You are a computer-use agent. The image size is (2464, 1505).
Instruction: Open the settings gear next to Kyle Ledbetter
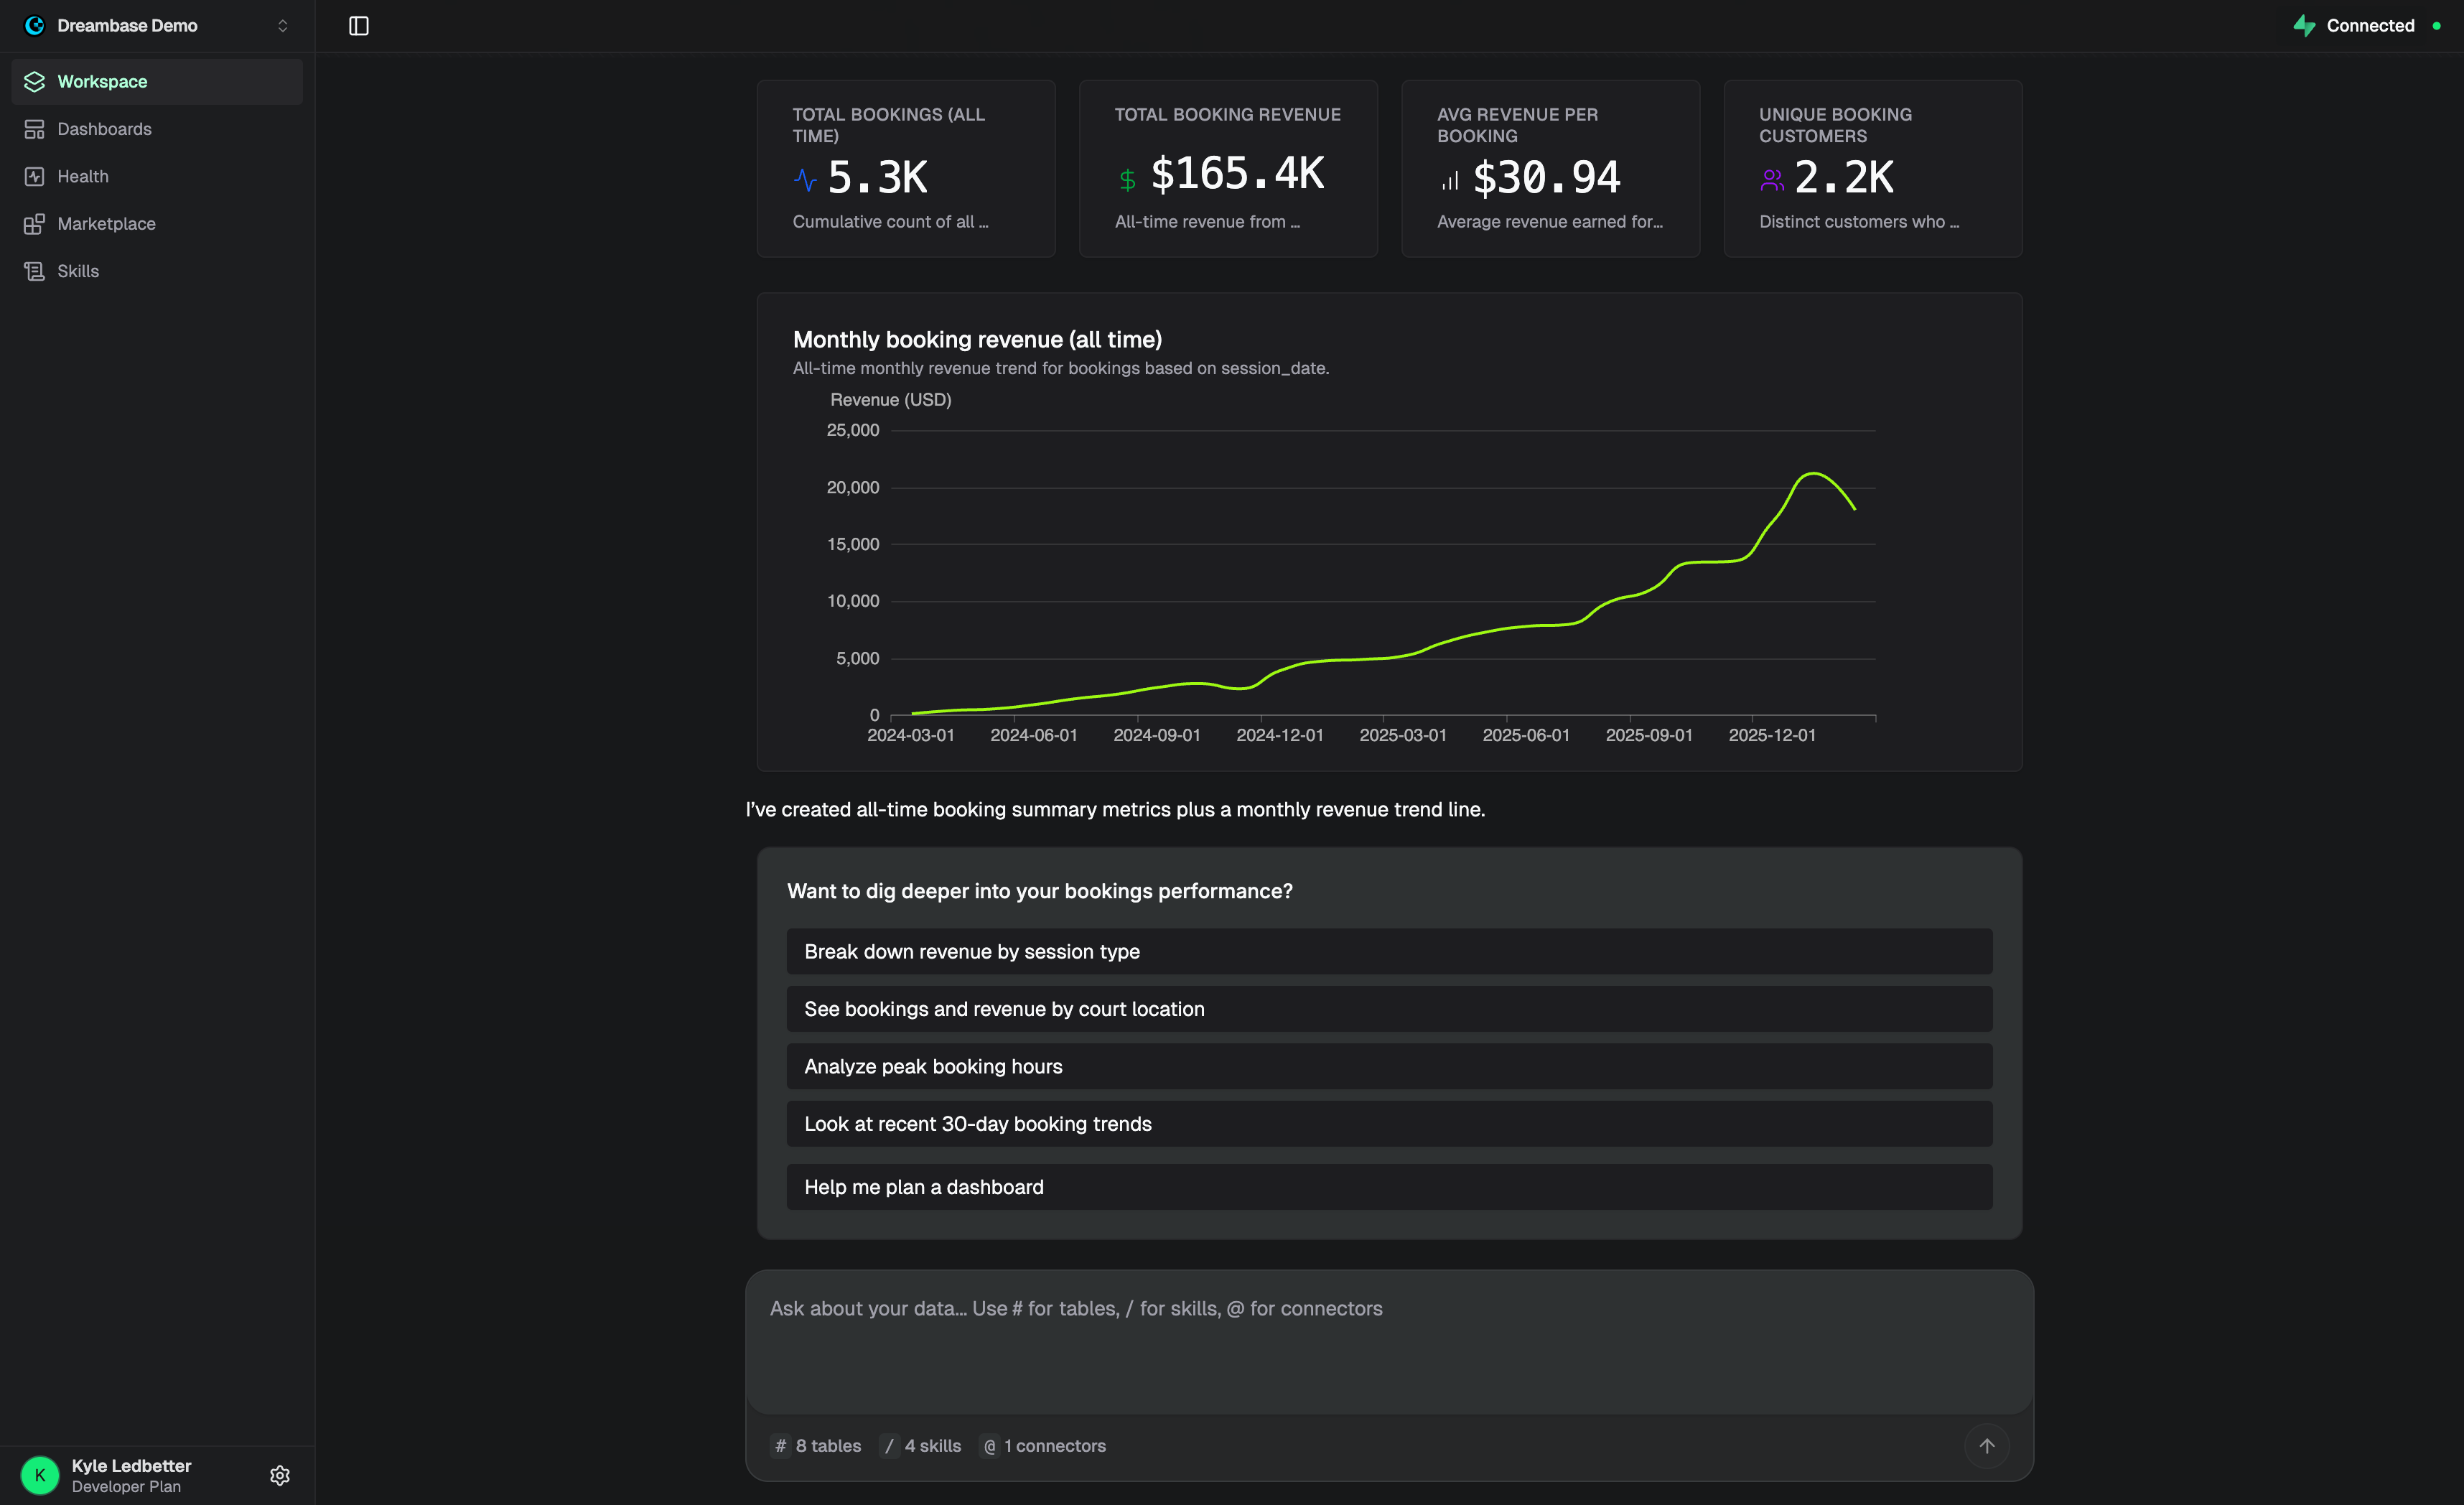pyautogui.click(x=280, y=1475)
